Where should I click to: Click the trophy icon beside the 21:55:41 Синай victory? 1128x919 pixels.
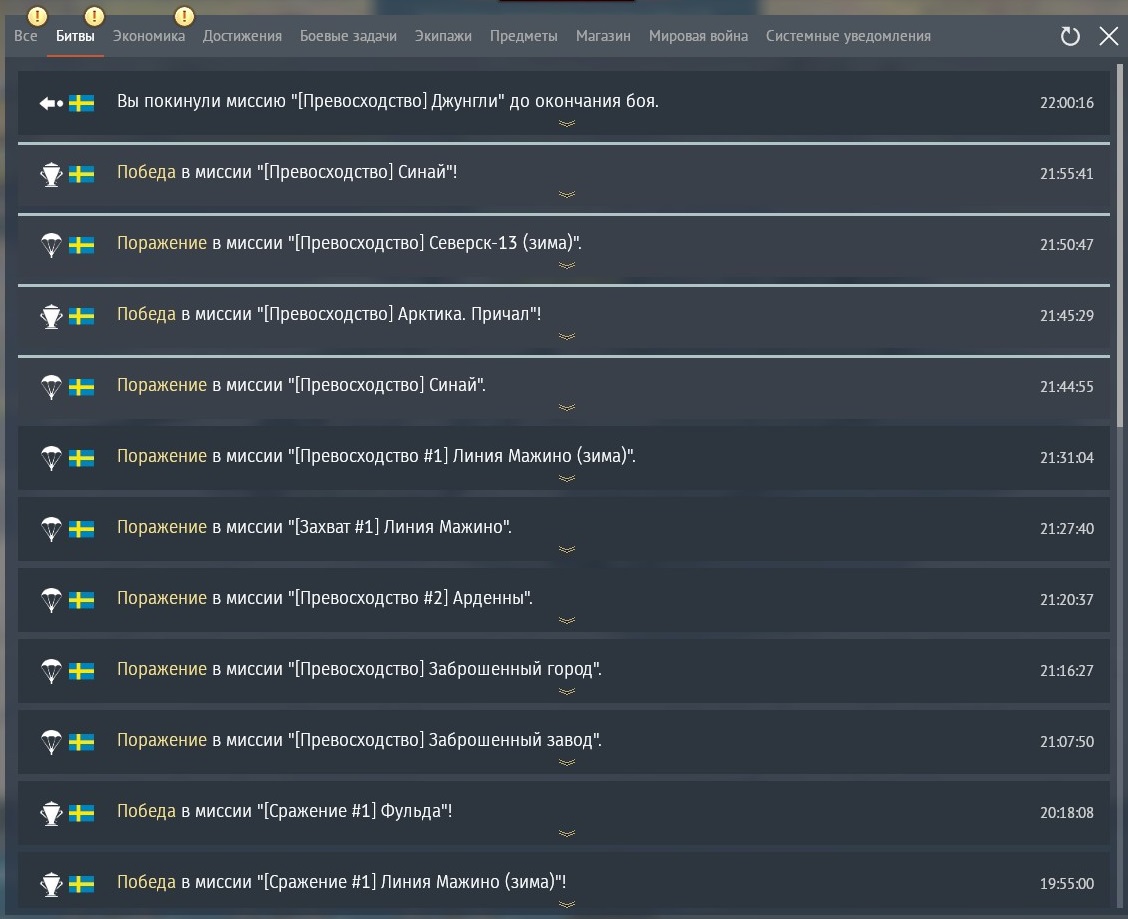[x=50, y=174]
